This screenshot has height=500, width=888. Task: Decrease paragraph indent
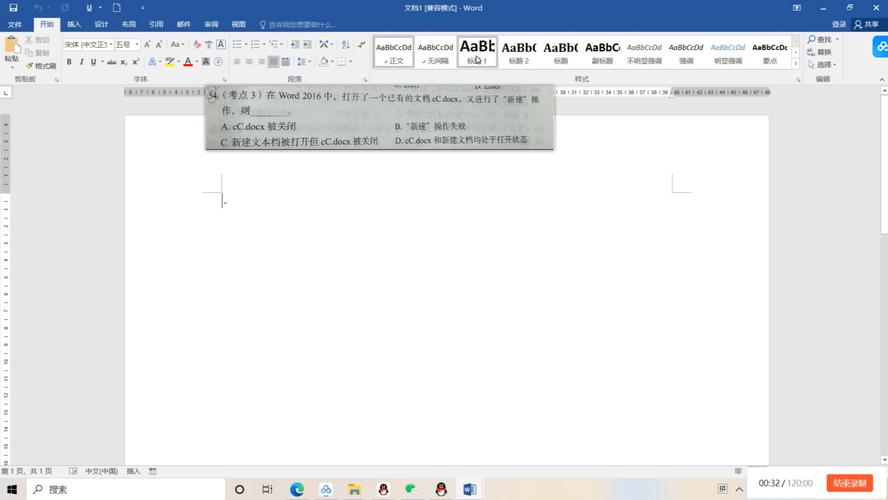tap(294, 44)
